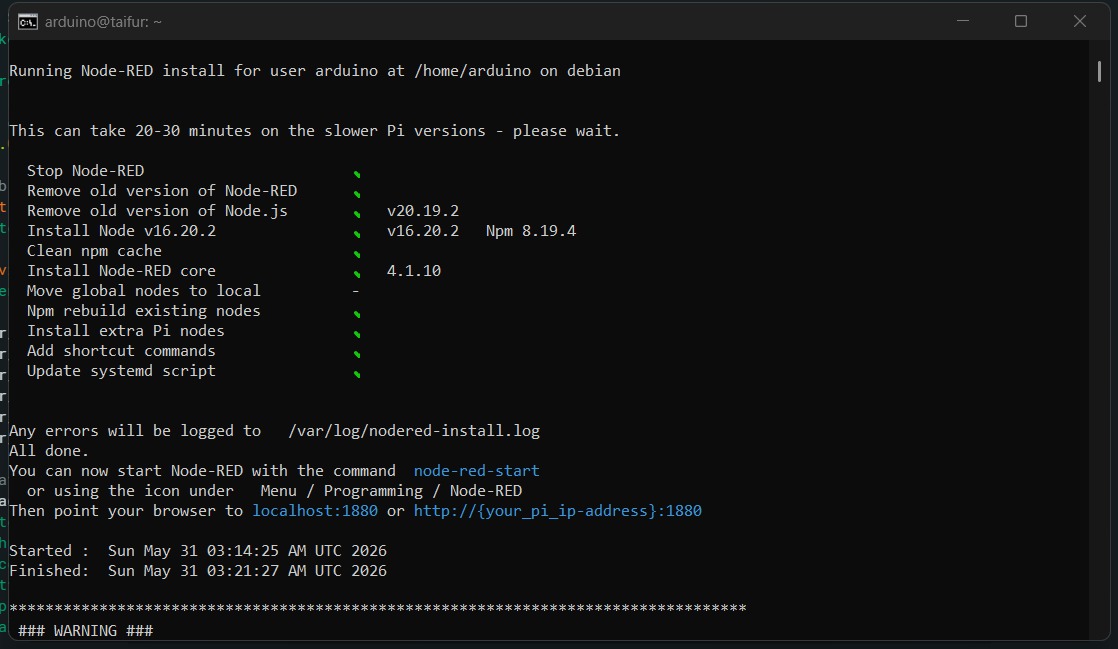Click the log path /var/log/nodered-install.log
Image resolution: width=1118 pixels, height=649 pixels.
[x=414, y=431]
